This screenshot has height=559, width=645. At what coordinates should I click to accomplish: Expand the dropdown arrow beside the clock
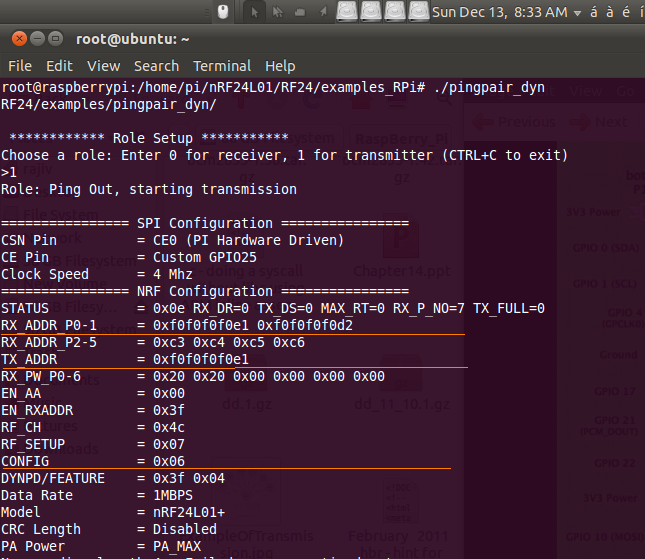tap(577, 13)
